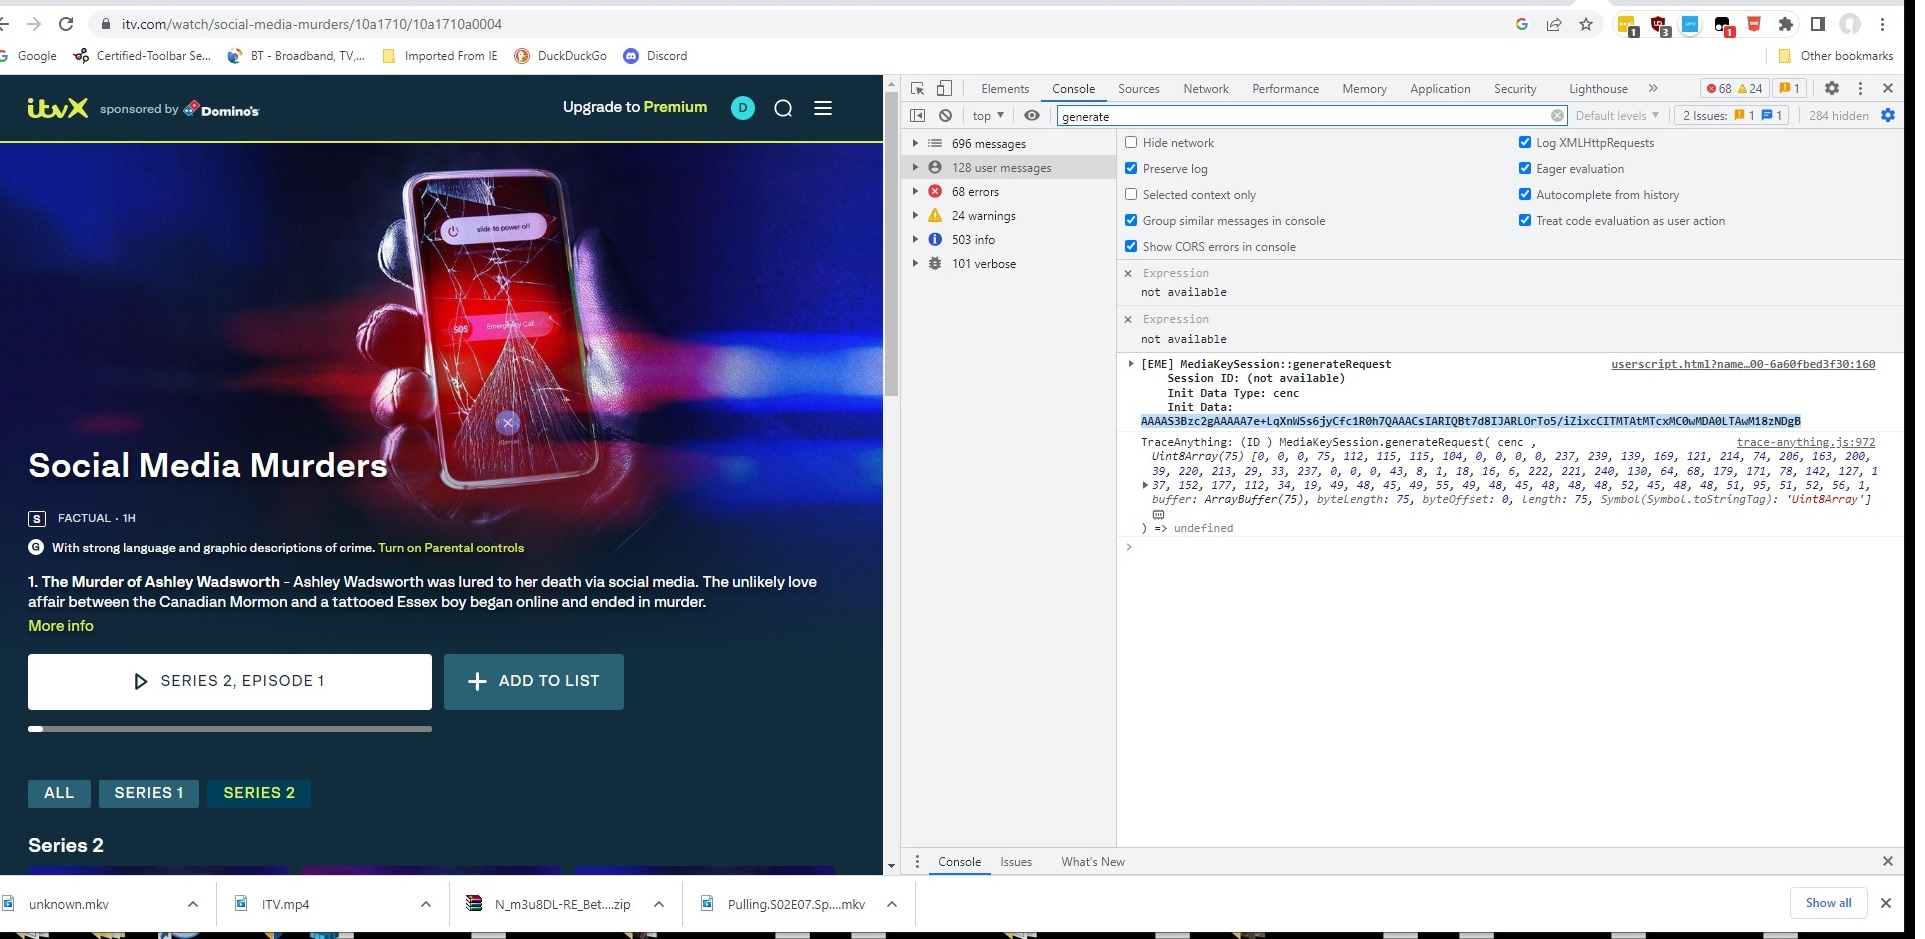The height and width of the screenshot is (939, 1925).
Task: Switch to the Elements tab
Action: (1005, 89)
